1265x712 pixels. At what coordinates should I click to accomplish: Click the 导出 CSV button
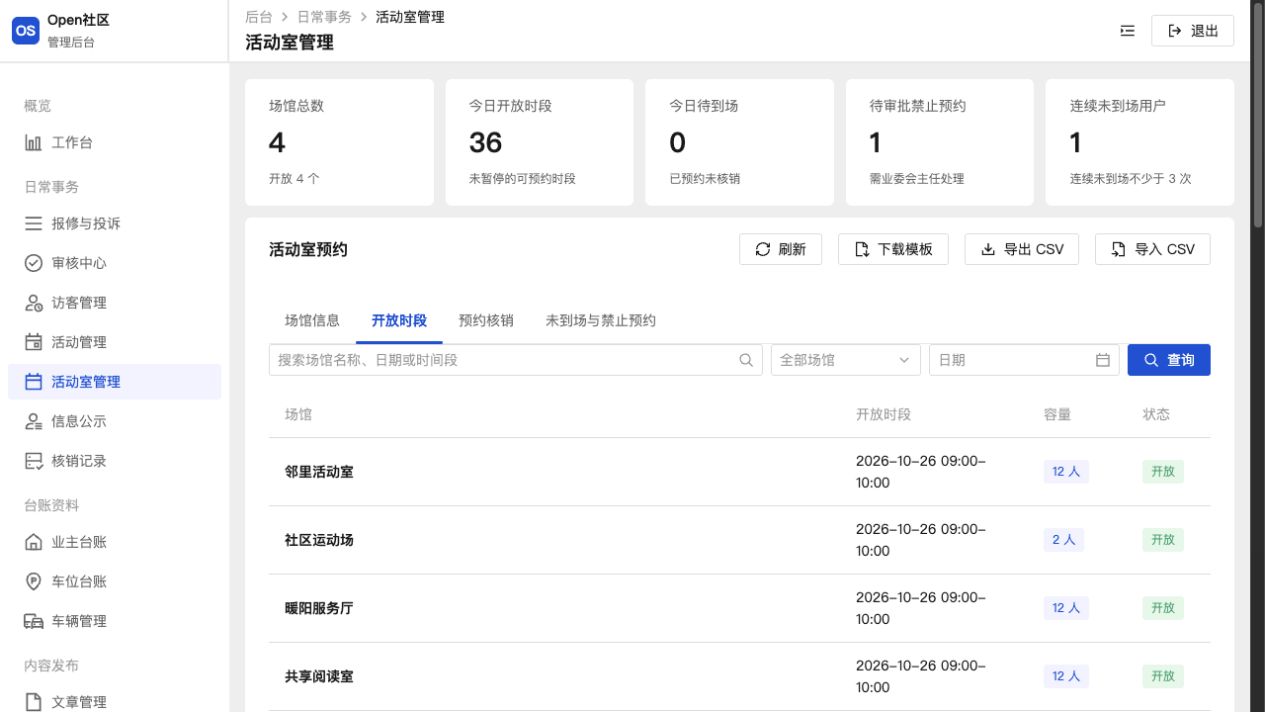(1022, 249)
